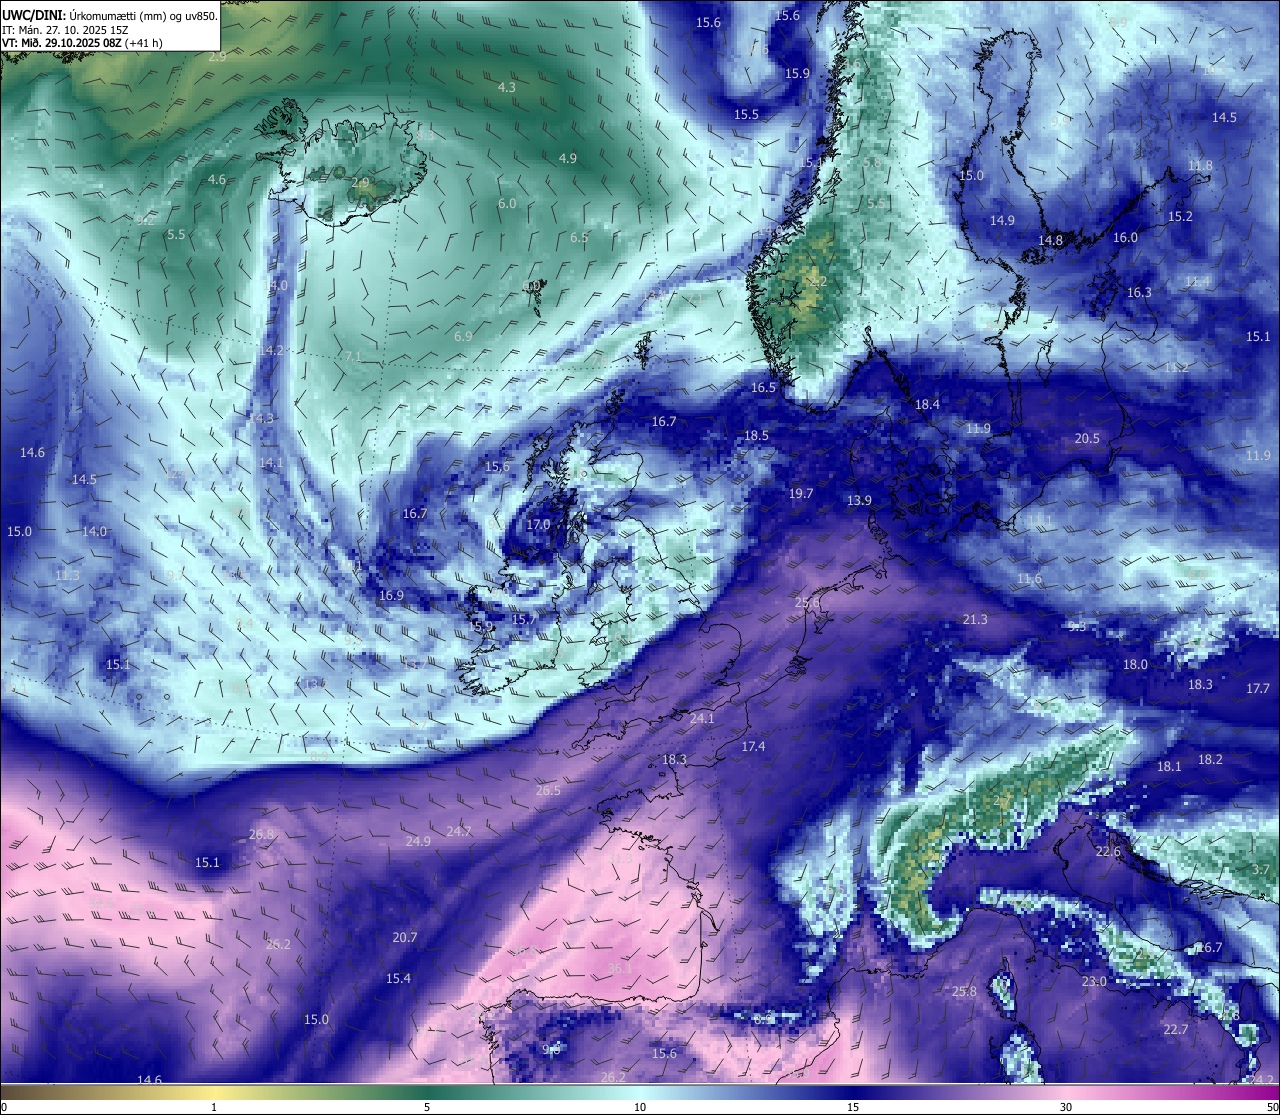This screenshot has height=1115, width=1280.
Task: Click the 14.8 map value
Action: 1050,240
